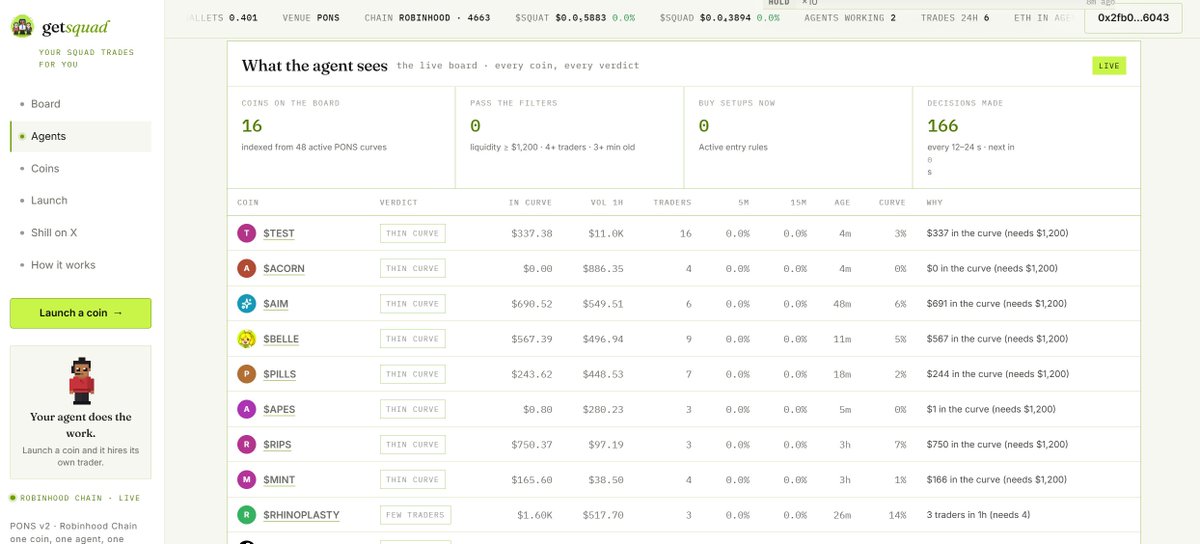
Task: Open the $TEST coin link
Action: point(279,233)
